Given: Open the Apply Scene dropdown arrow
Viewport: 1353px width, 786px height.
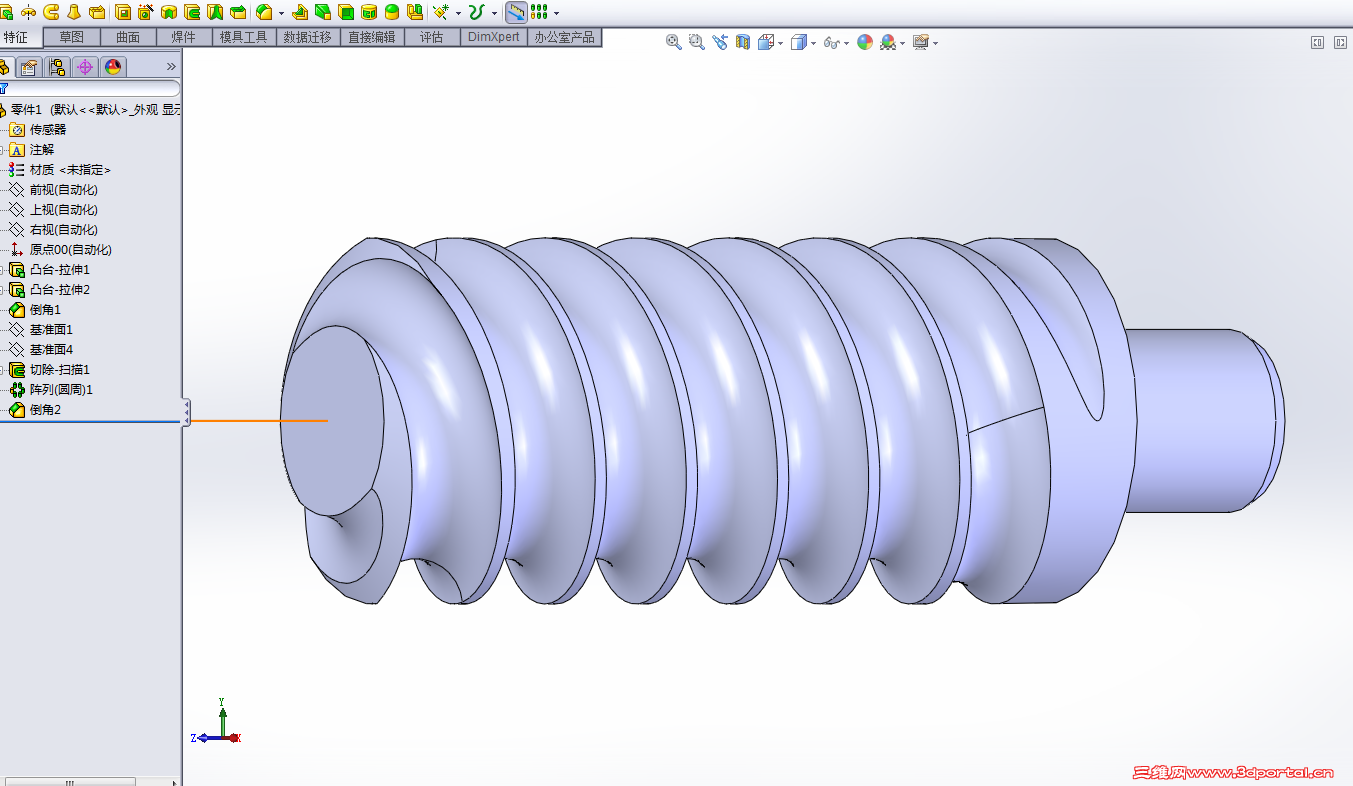Looking at the screenshot, I should tap(902, 43).
